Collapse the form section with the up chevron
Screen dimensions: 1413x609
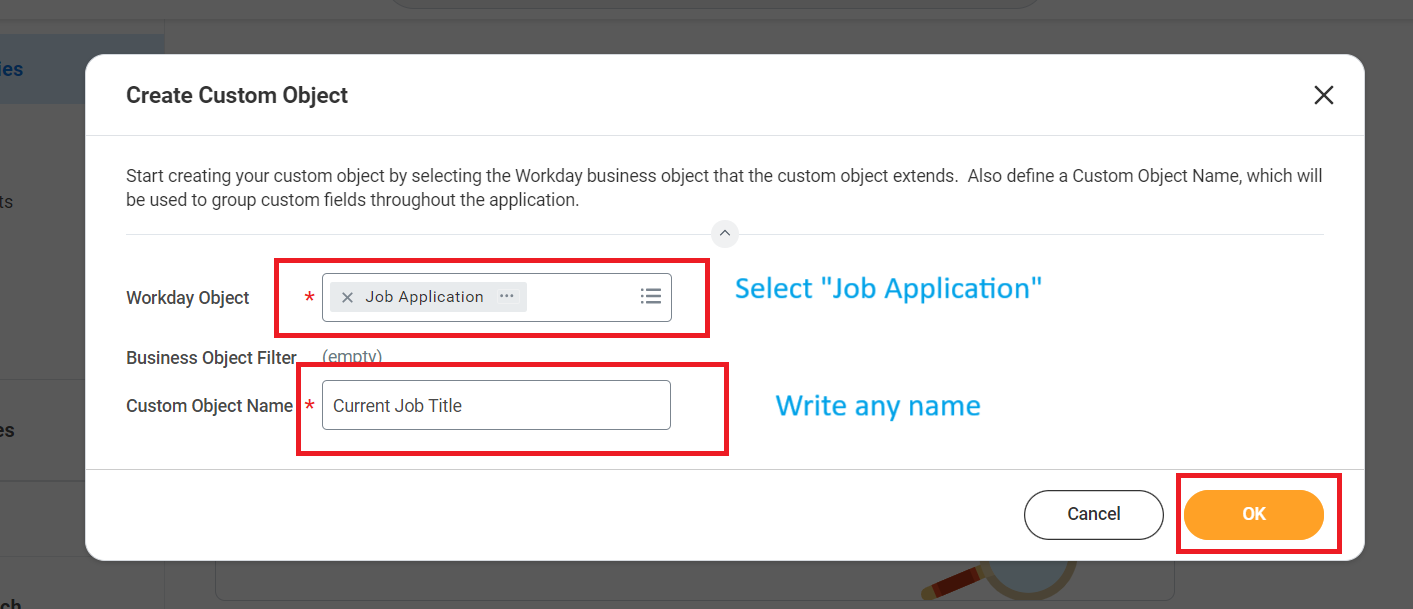tap(724, 233)
